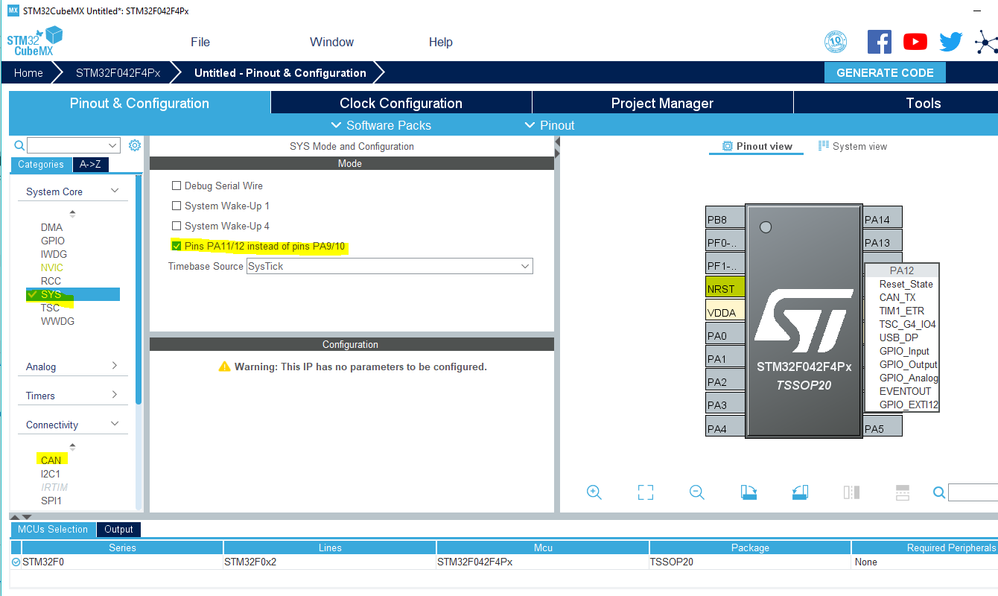The height and width of the screenshot is (596, 998).
Task: Expand the Software Packs dropdown
Action: tap(381, 125)
